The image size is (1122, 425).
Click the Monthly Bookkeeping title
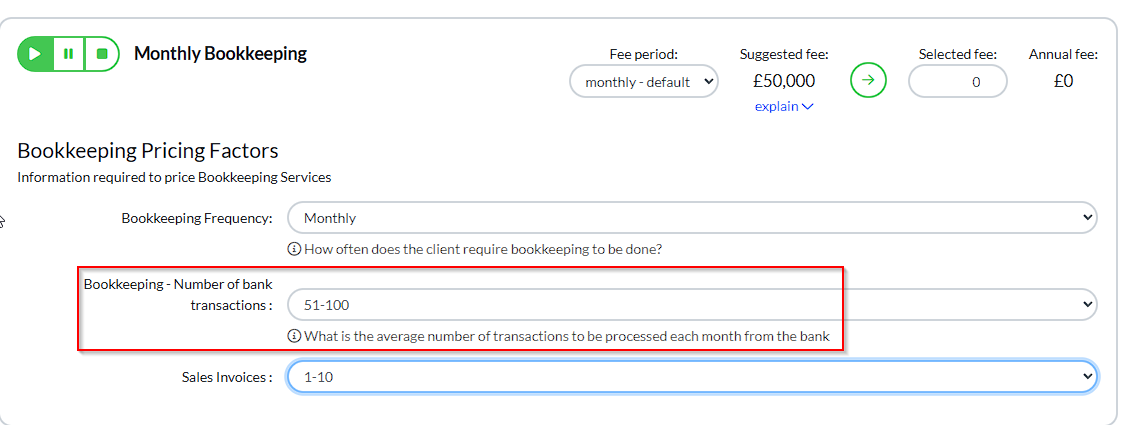(x=220, y=54)
